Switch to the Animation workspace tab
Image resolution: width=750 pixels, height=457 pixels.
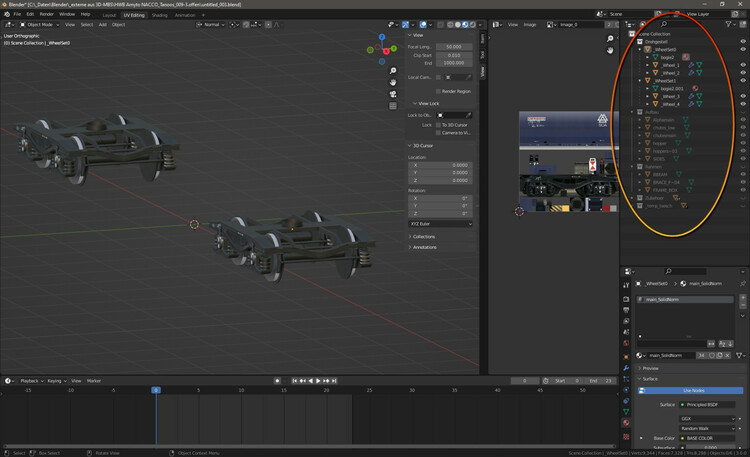coord(185,15)
